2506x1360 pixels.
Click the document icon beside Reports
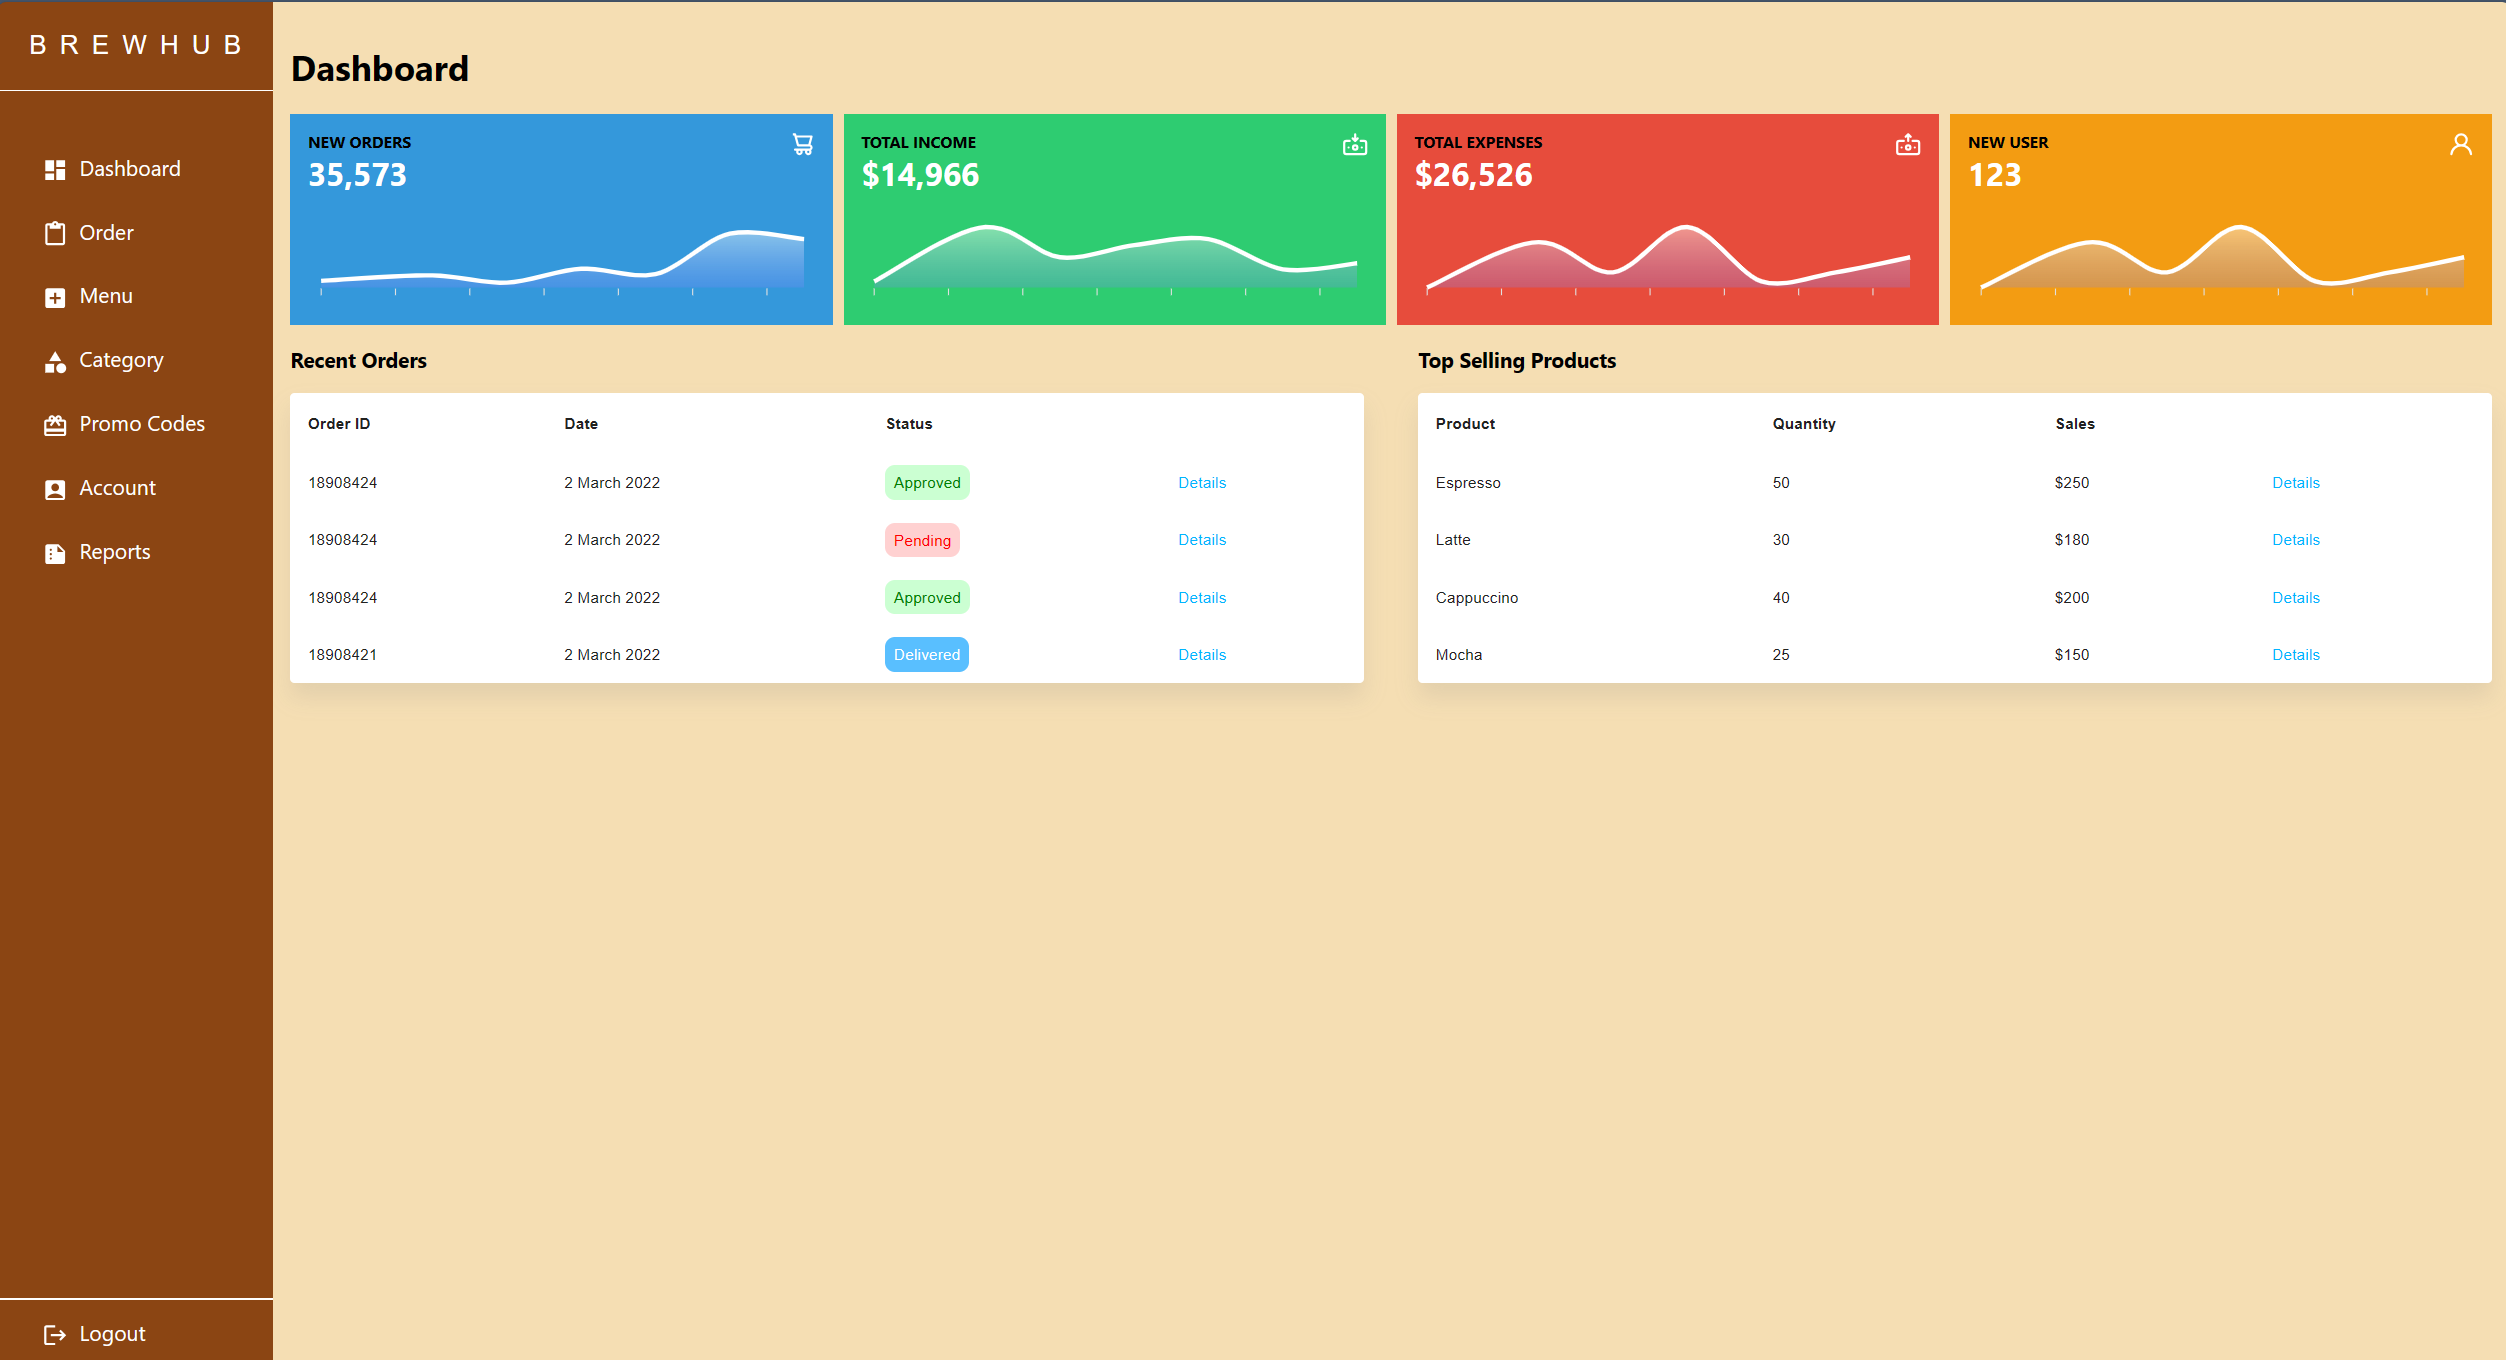click(55, 554)
